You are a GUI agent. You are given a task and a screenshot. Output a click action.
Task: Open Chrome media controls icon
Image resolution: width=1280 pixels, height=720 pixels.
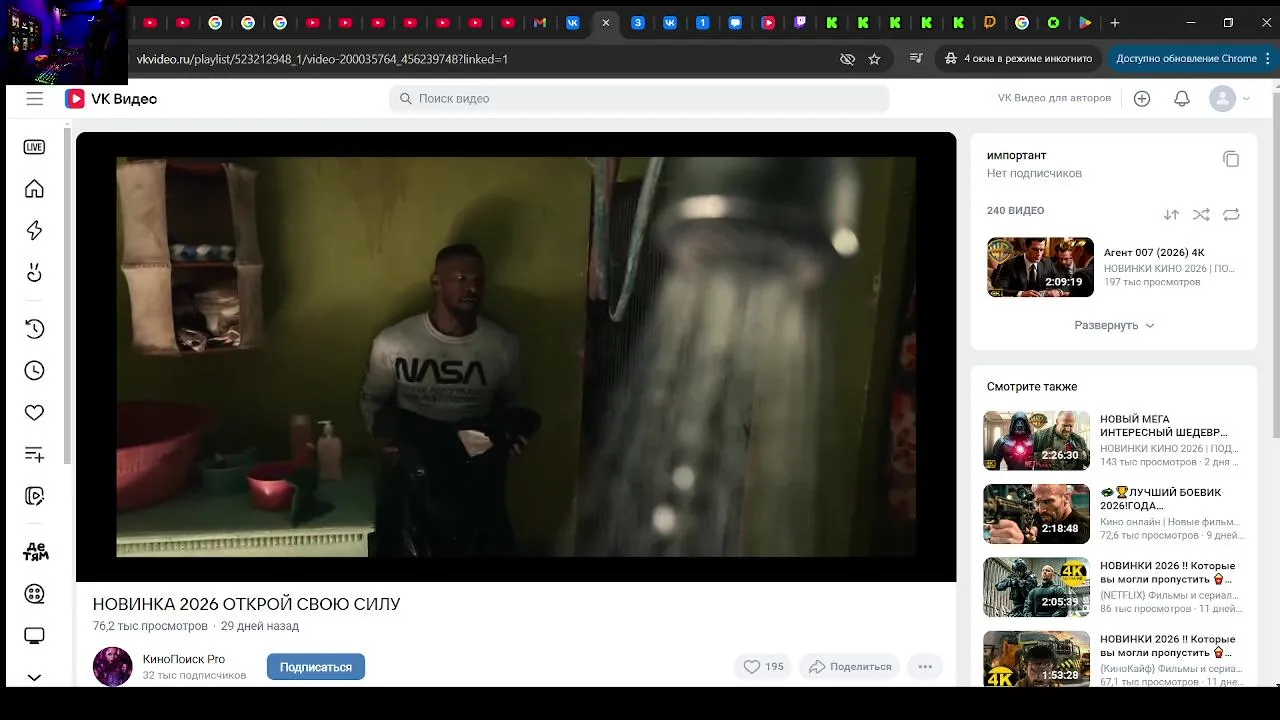(x=916, y=59)
